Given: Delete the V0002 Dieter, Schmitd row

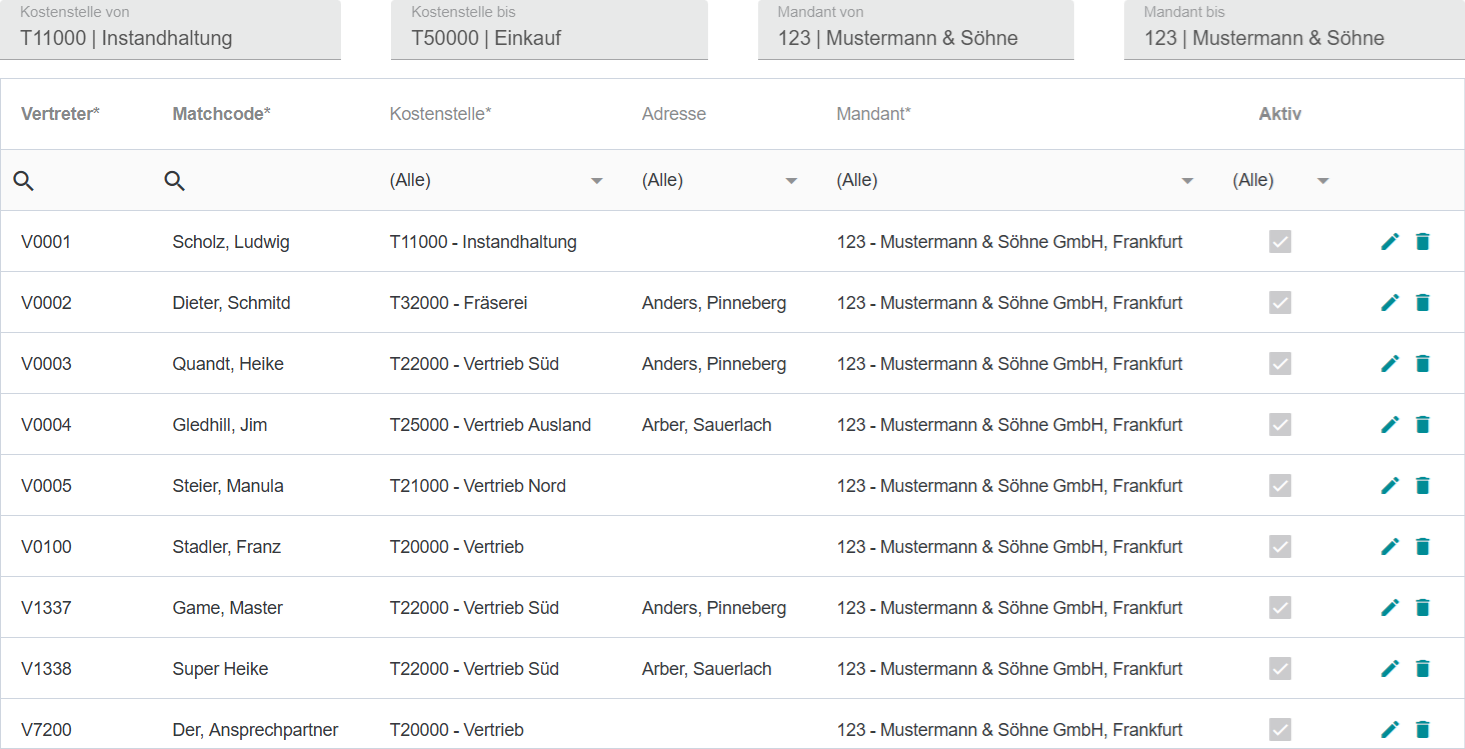Looking at the screenshot, I should (1423, 303).
